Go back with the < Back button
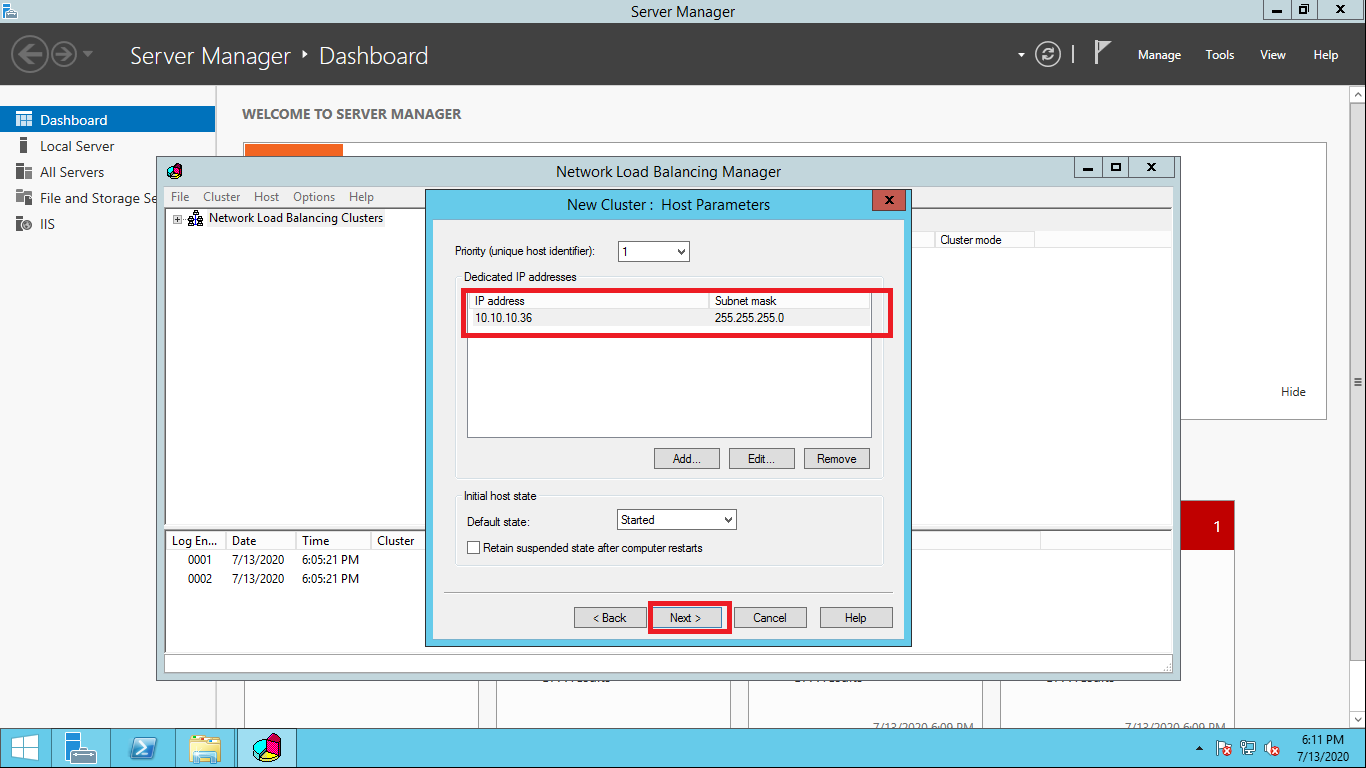Image resolution: width=1366 pixels, height=768 pixels. coord(610,618)
